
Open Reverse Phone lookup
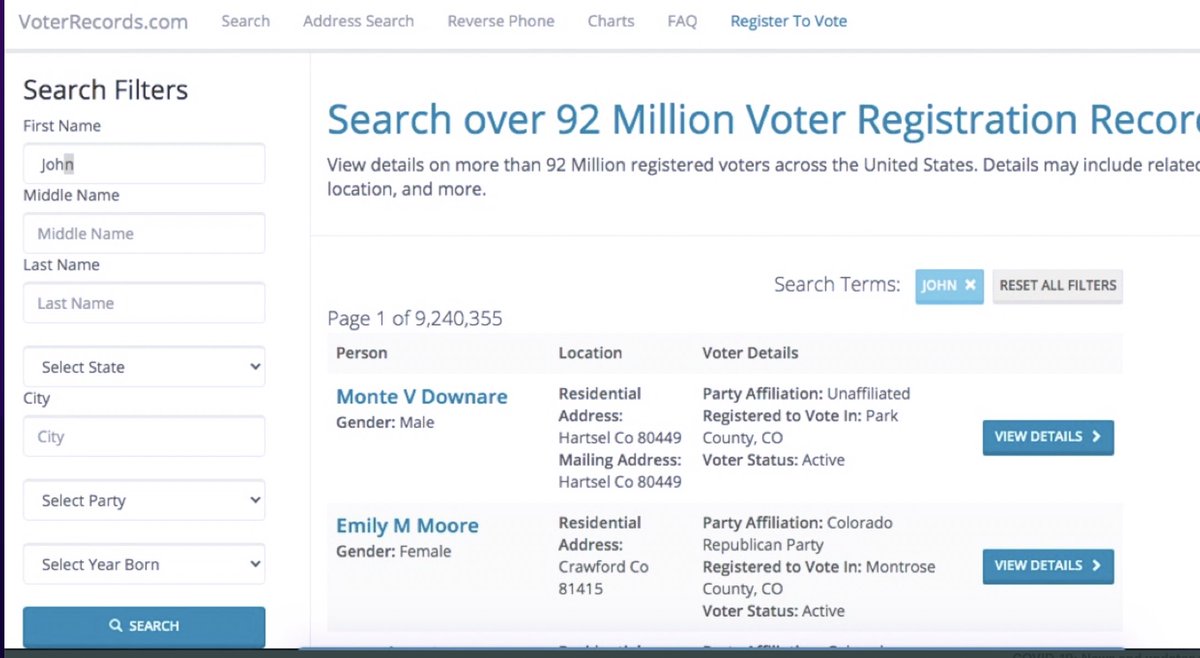(501, 21)
